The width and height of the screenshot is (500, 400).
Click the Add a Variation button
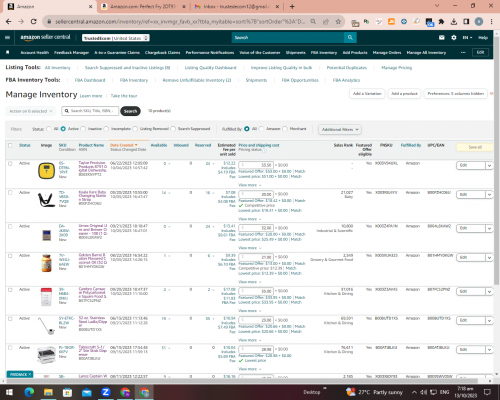pos(367,94)
